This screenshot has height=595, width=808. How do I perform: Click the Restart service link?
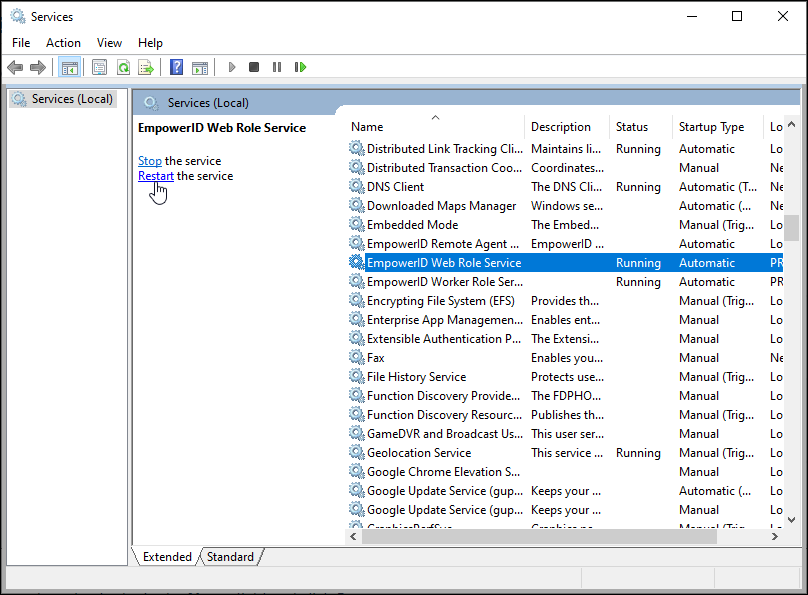pyautogui.click(x=156, y=175)
